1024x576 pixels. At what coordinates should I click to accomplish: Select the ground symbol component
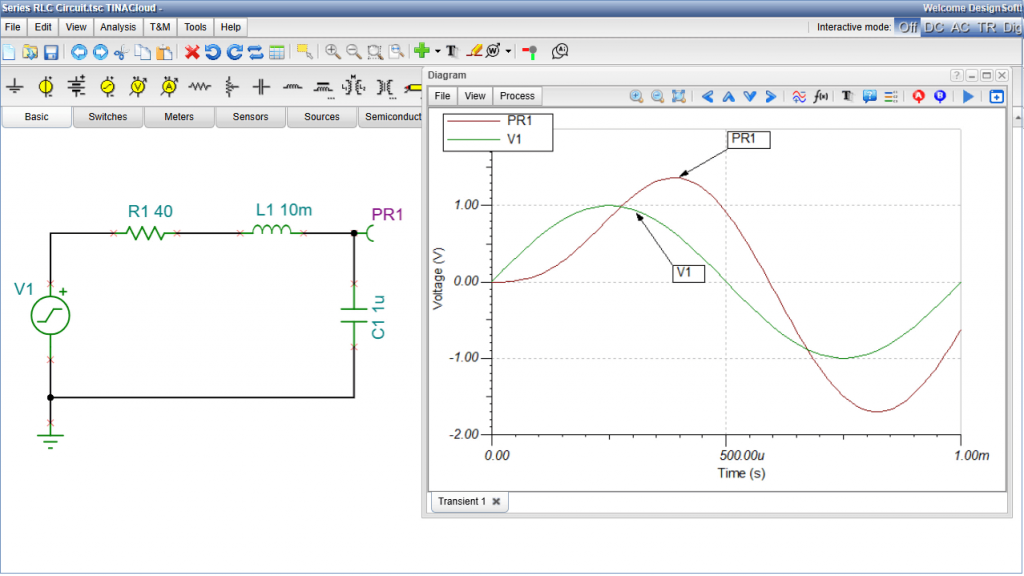pyautogui.click(x=15, y=87)
